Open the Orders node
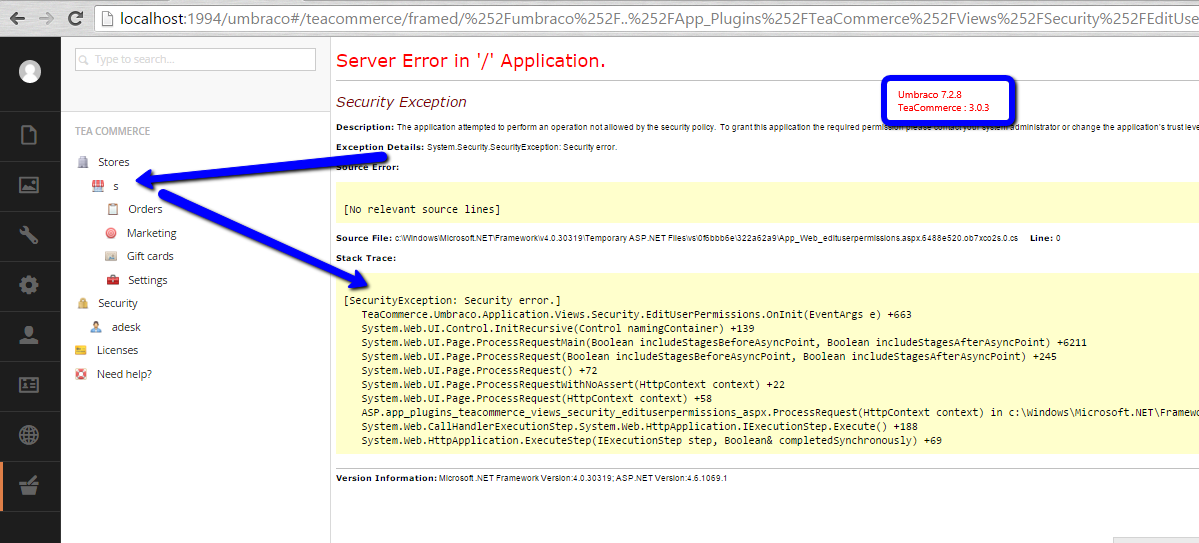 click(x=145, y=209)
